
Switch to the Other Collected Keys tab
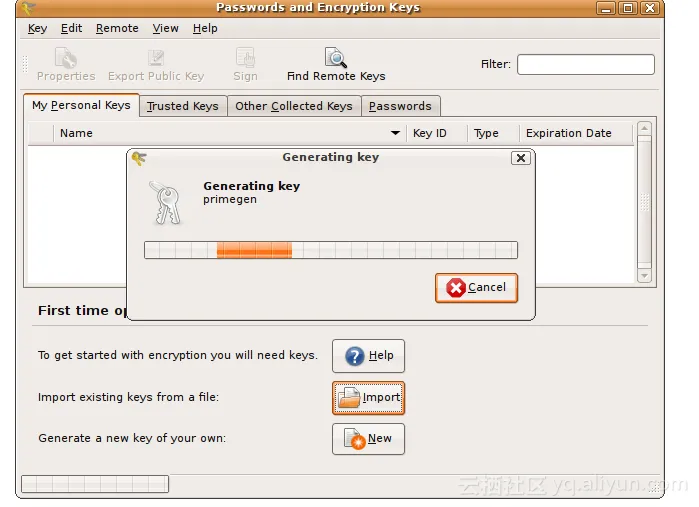coord(293,106)
